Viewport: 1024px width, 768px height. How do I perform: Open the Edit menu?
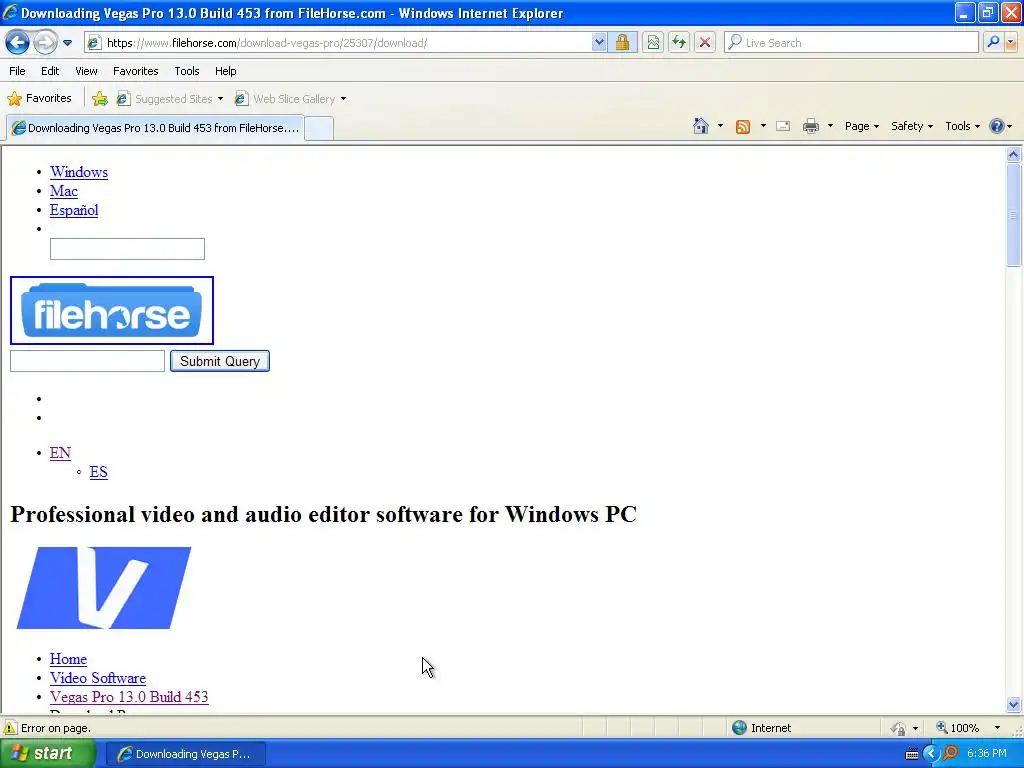50,71
